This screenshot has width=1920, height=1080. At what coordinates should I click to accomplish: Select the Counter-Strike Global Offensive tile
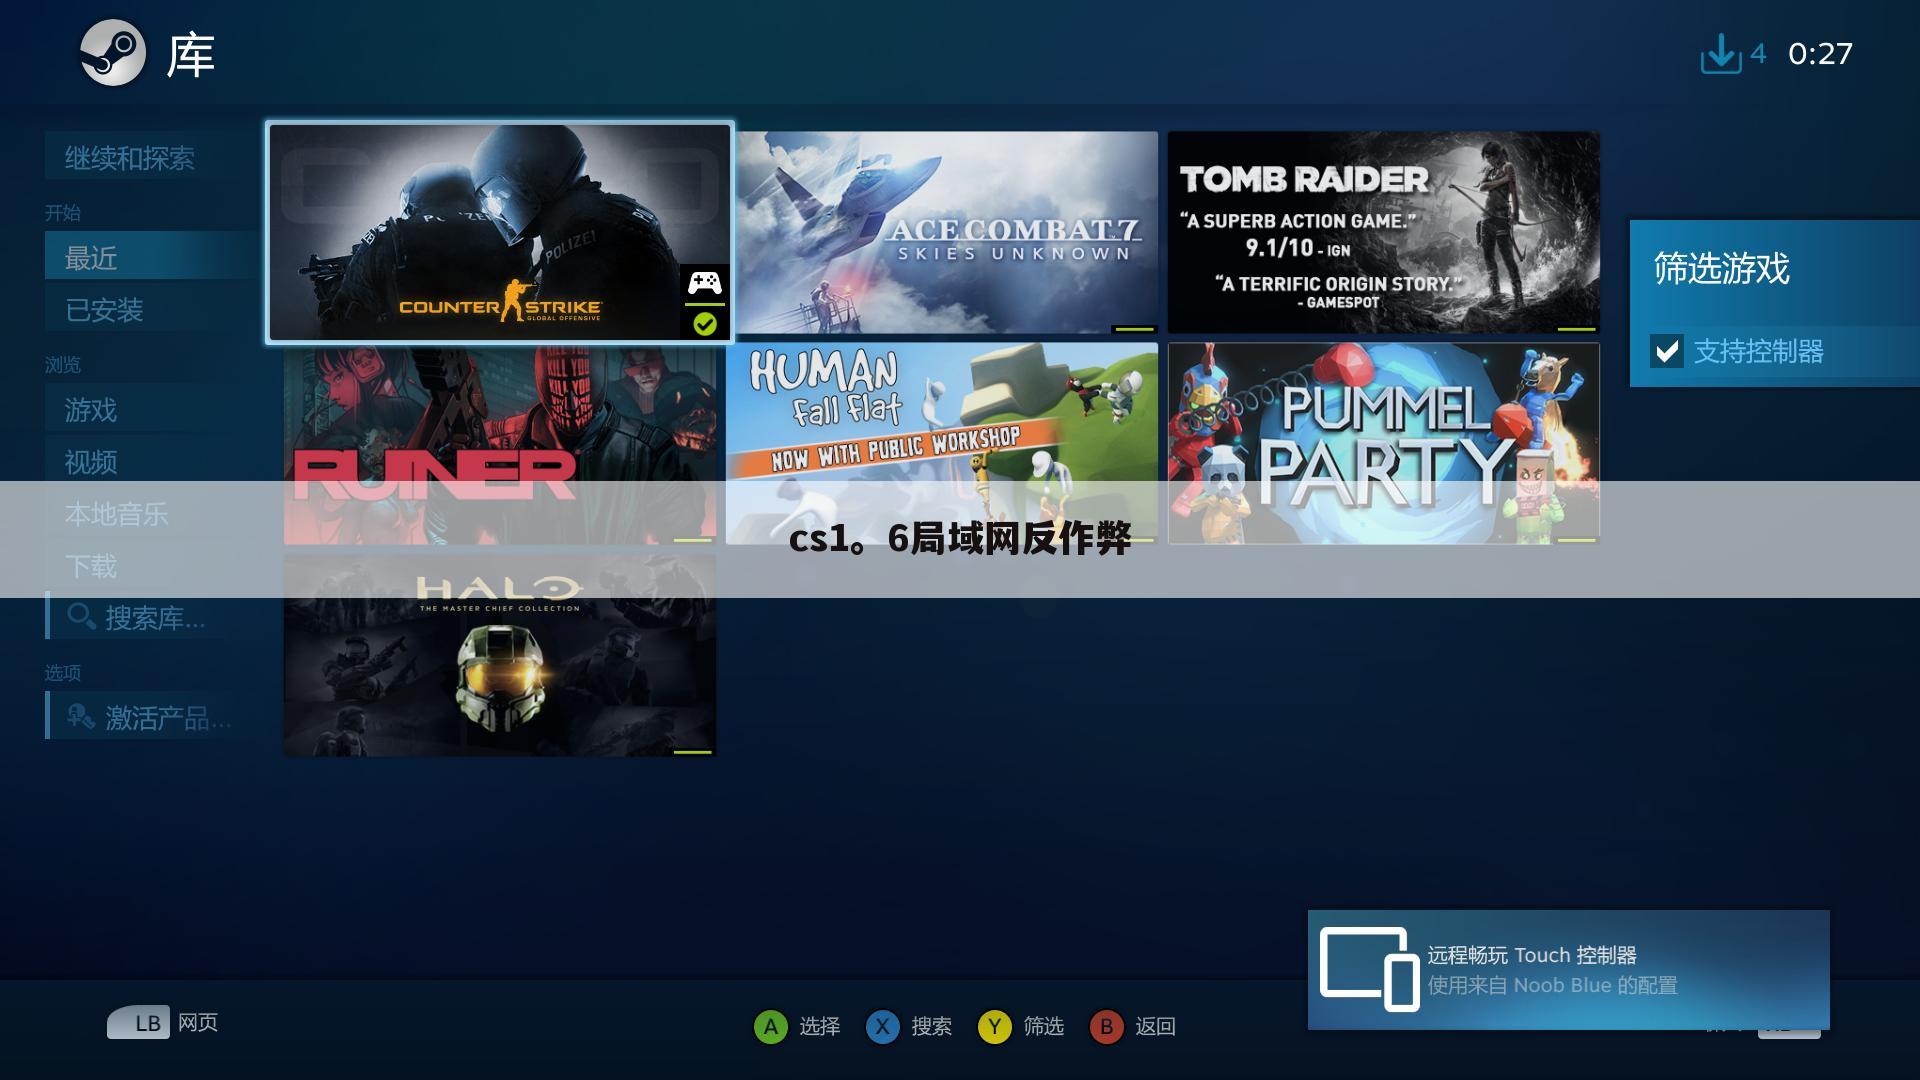(x=500, y=232)
